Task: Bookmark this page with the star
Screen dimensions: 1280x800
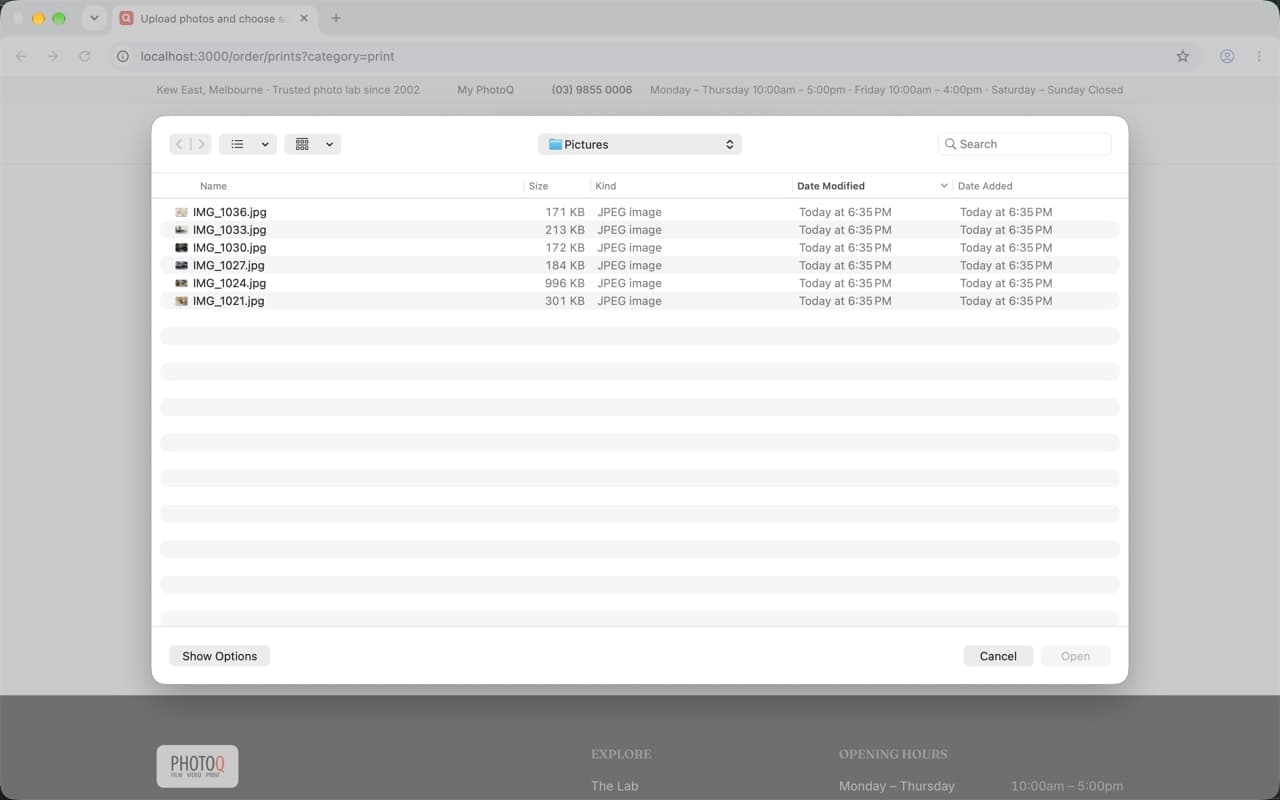Action: (x=1183, y=57)
